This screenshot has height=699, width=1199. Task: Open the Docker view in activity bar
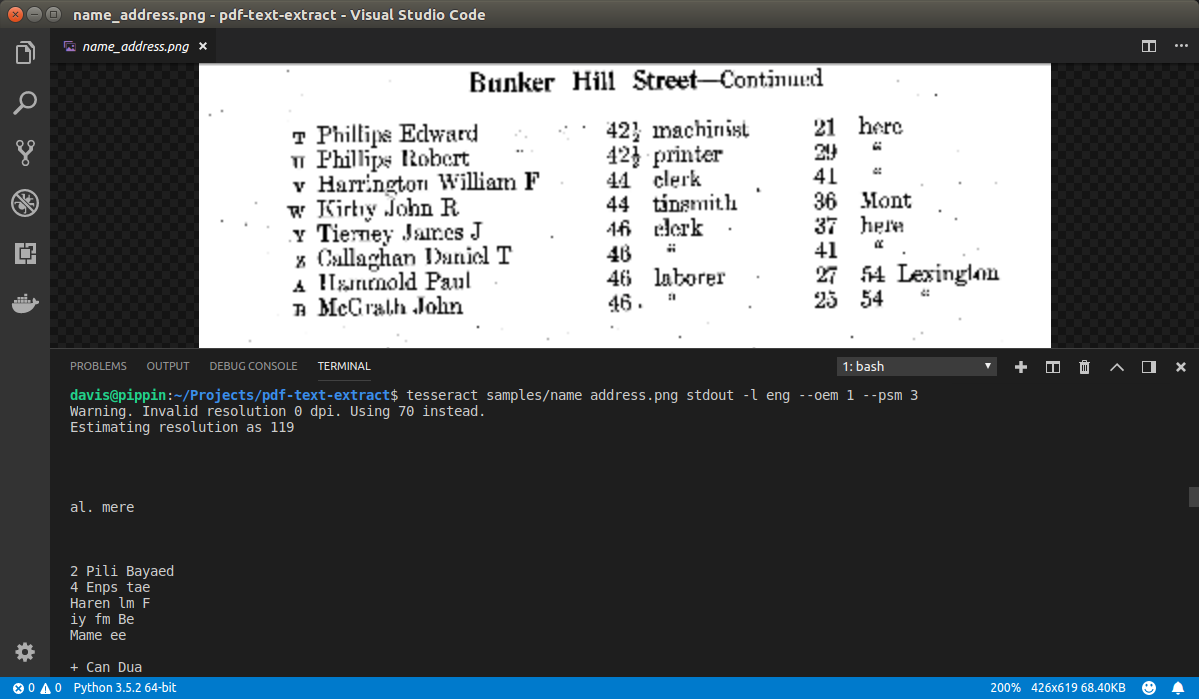point(25,304)
